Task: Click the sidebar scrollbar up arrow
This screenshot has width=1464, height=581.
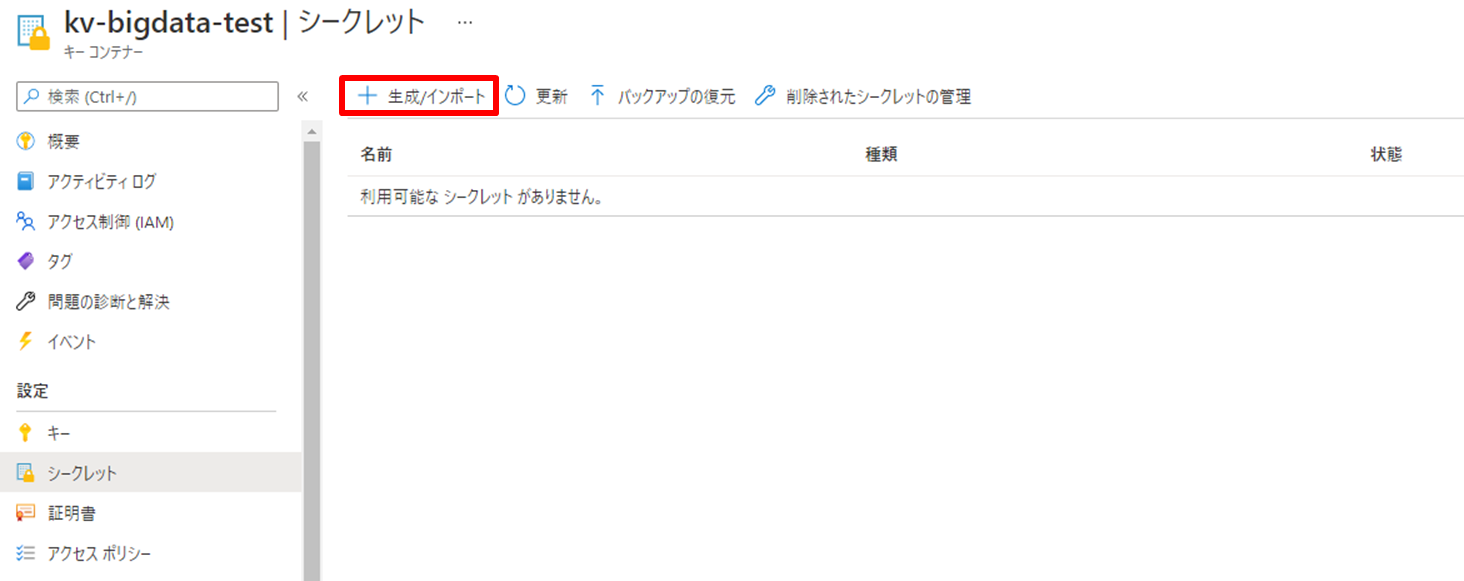Action: pos(311,132)
